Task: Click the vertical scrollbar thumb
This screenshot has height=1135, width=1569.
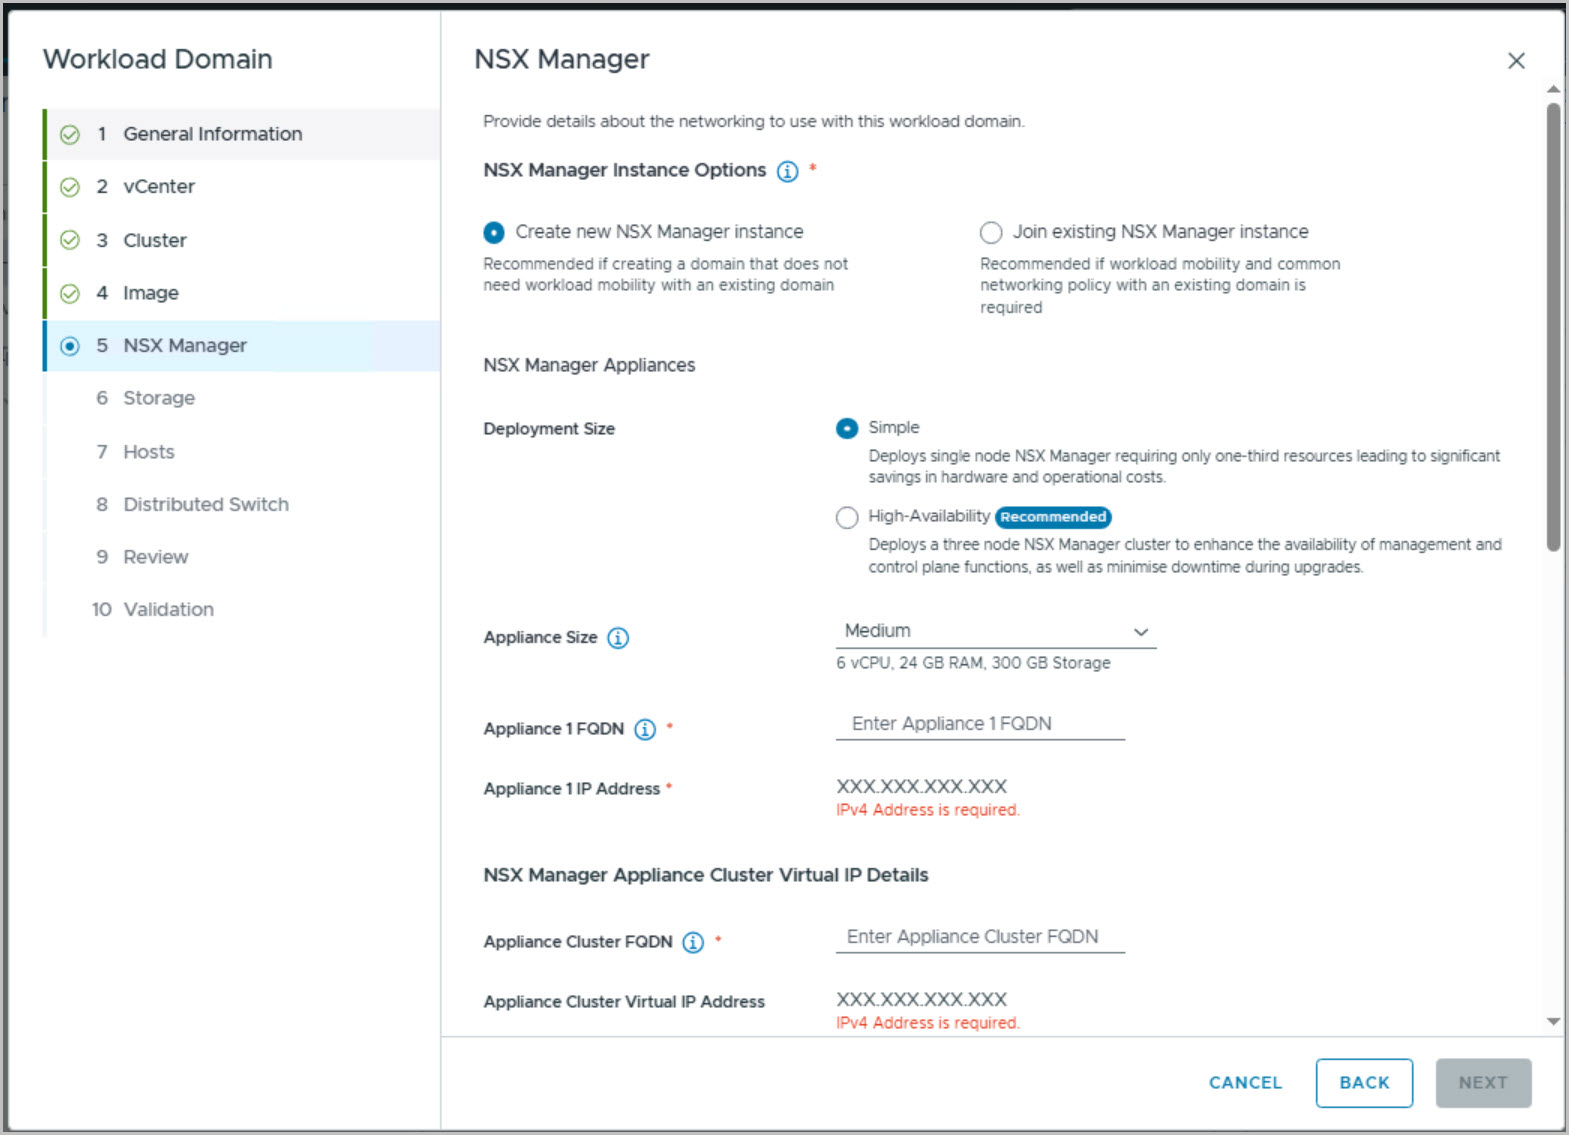Action: (1553, 326)
